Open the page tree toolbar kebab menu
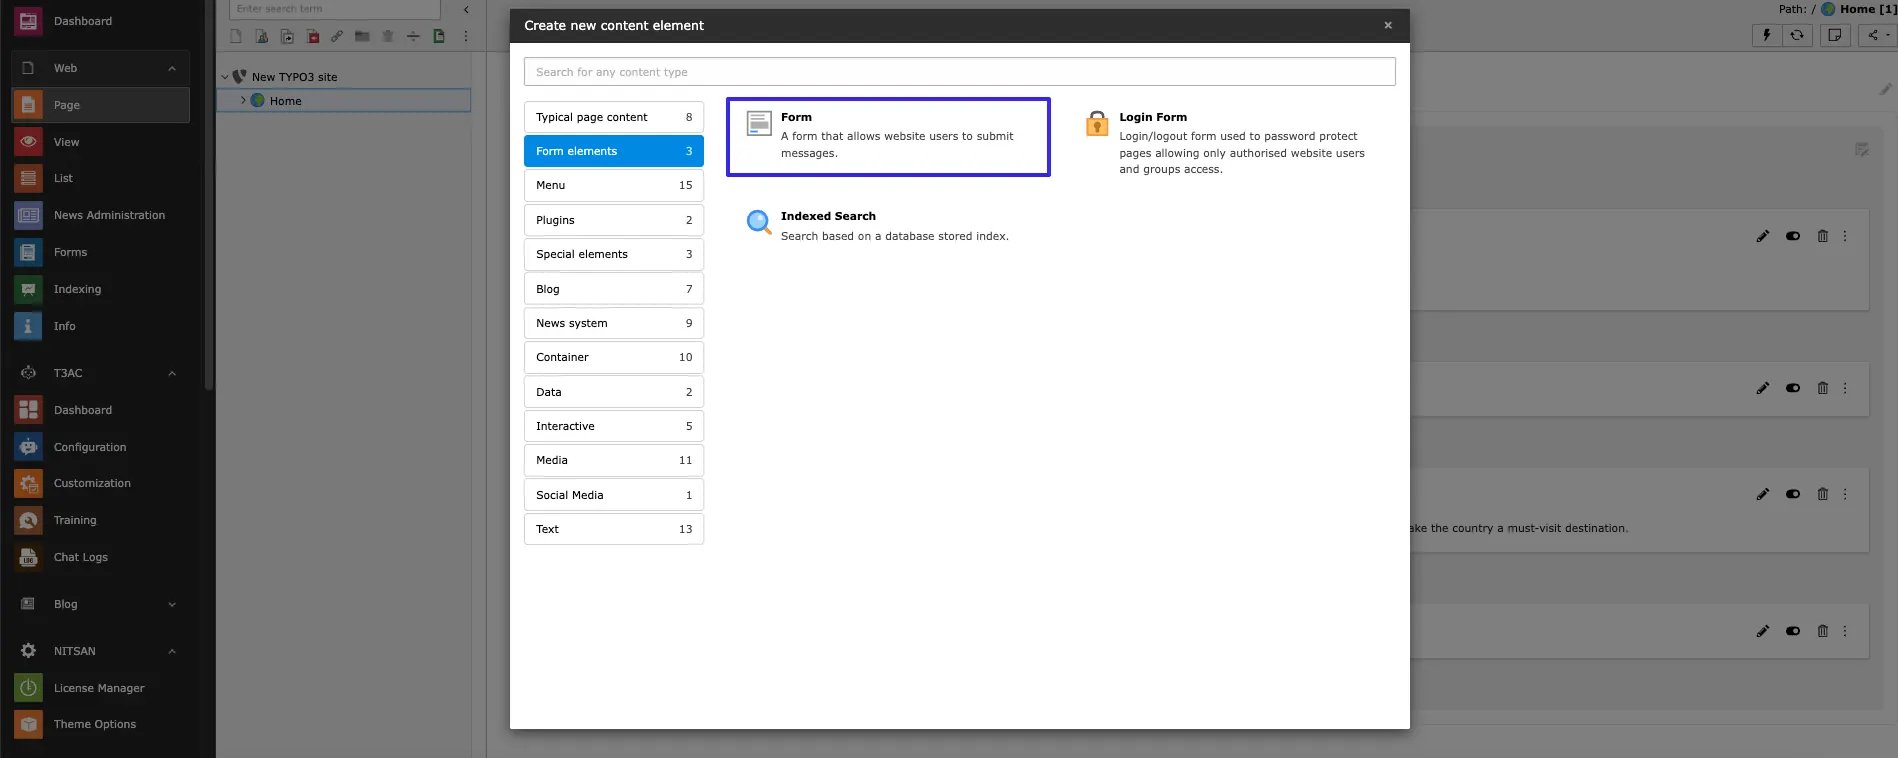 coord(465,36)
